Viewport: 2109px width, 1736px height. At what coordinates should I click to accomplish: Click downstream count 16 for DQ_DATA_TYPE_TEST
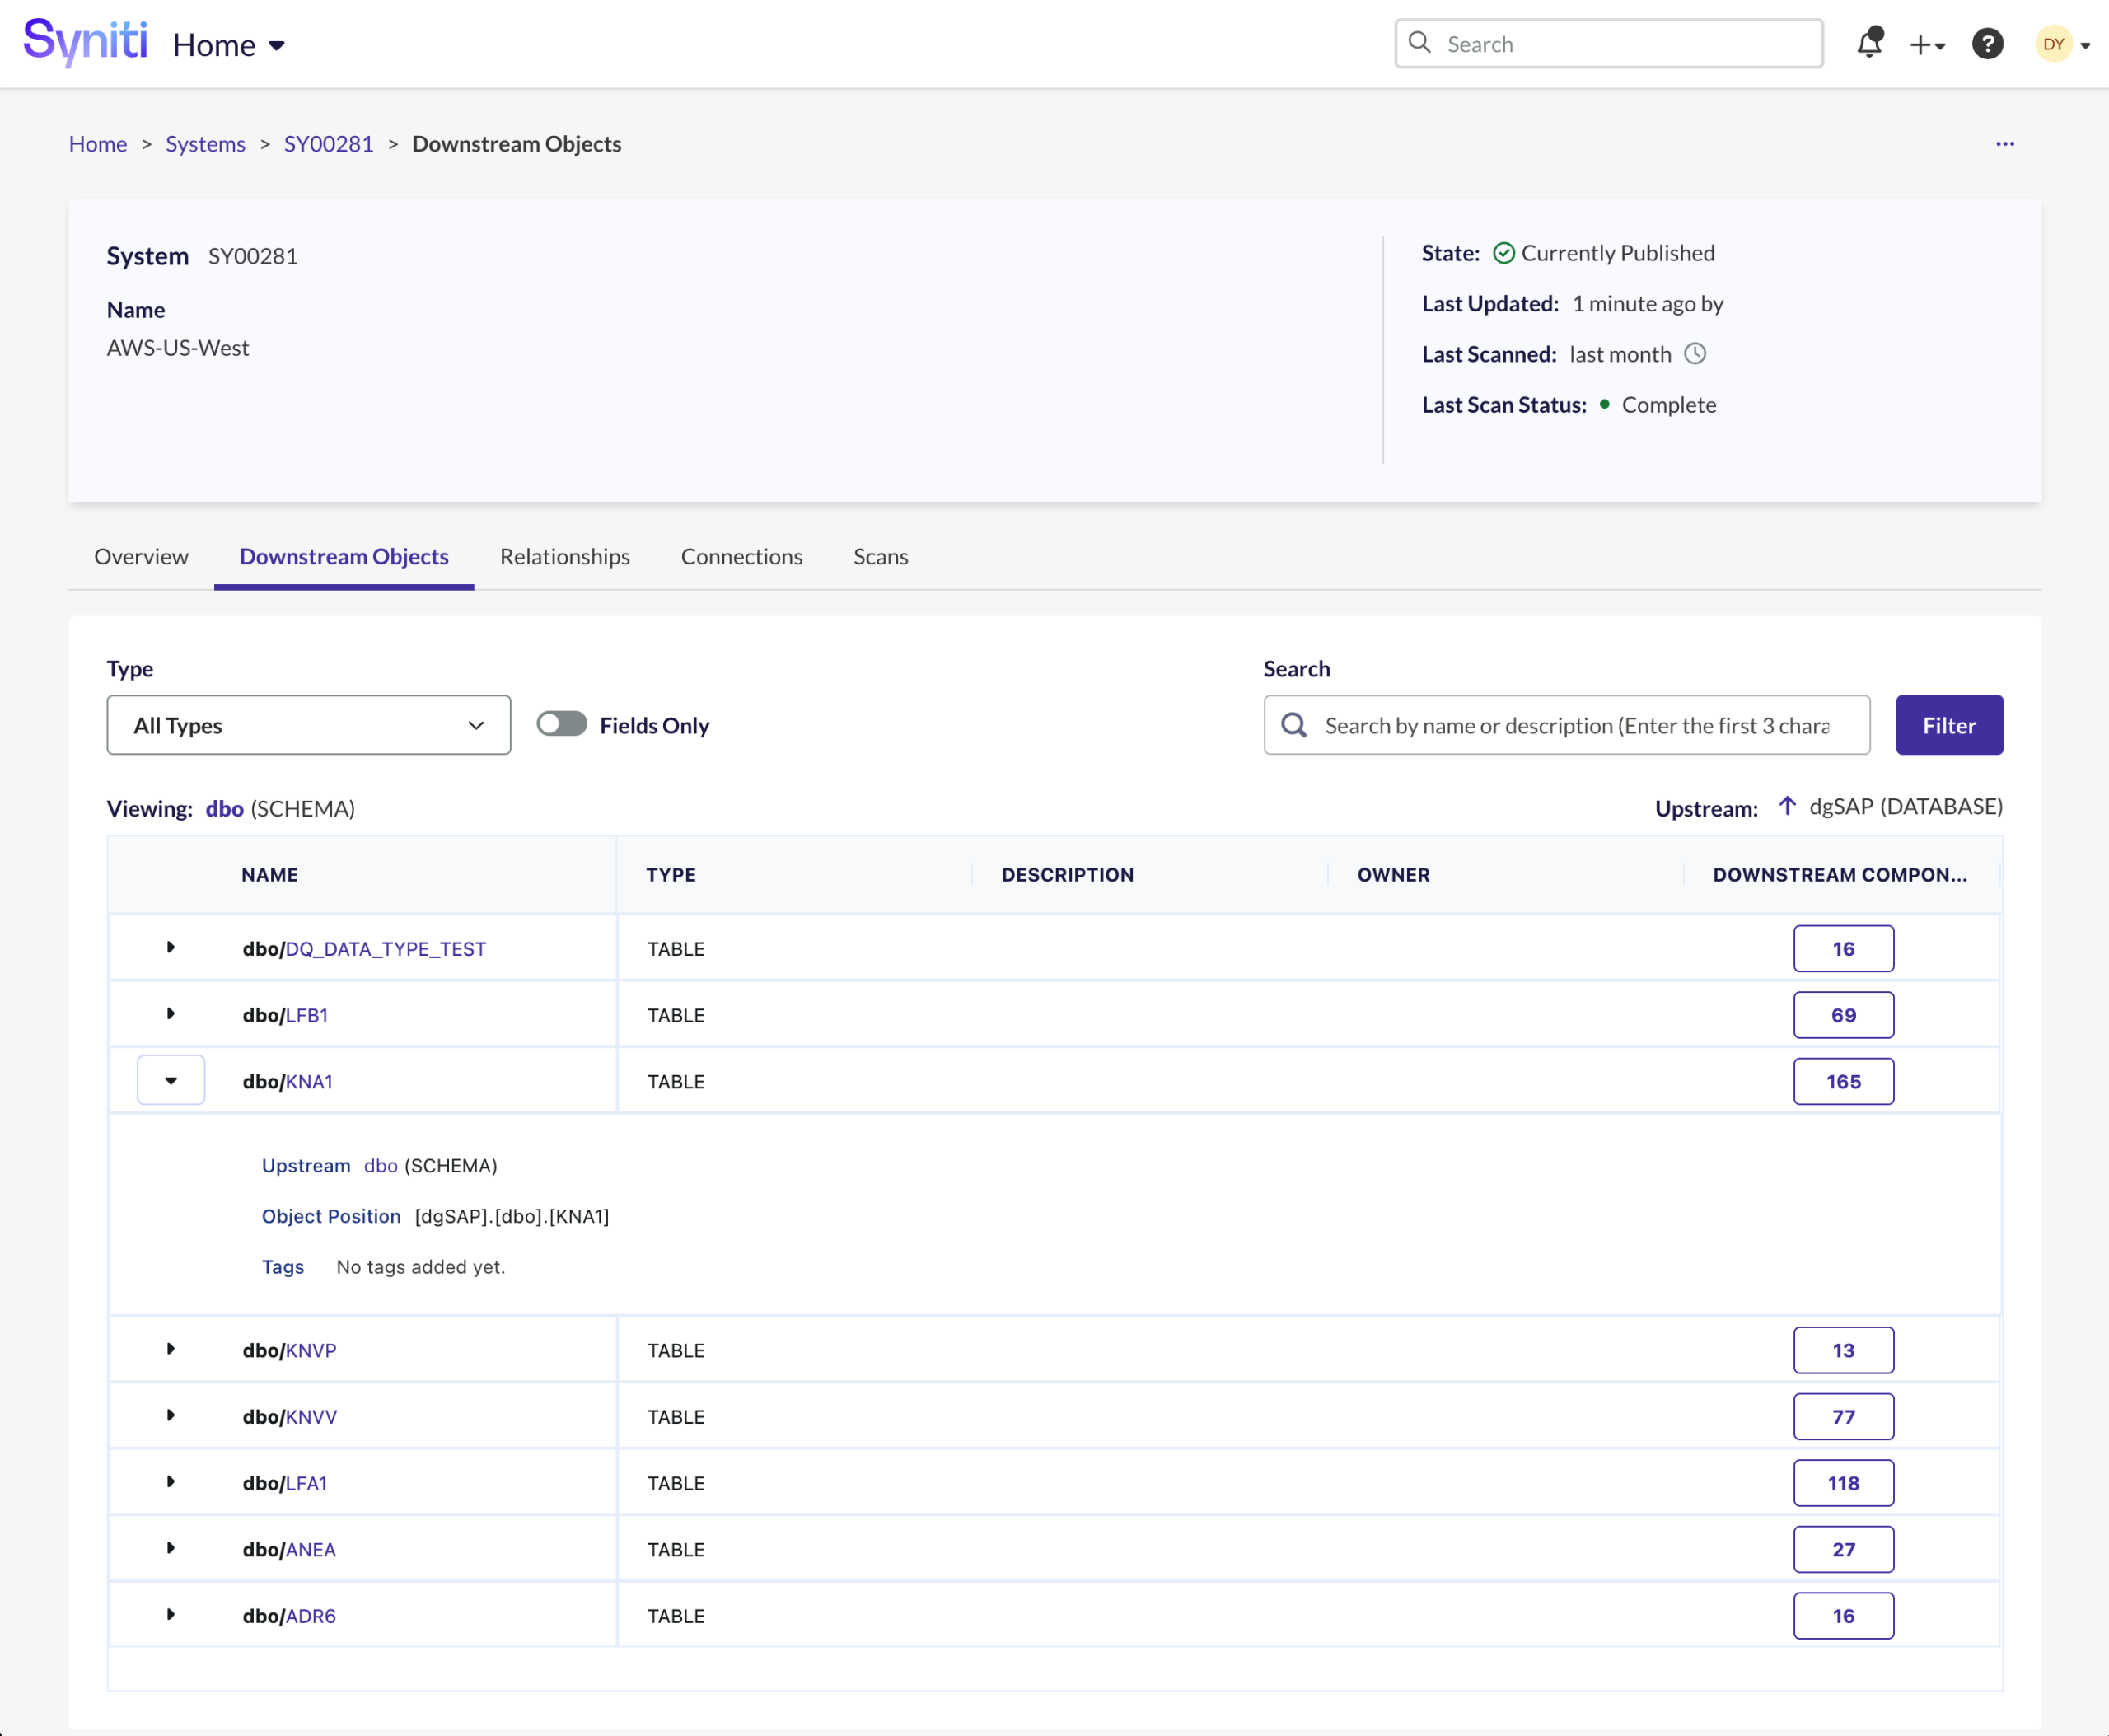(1843, 948)
